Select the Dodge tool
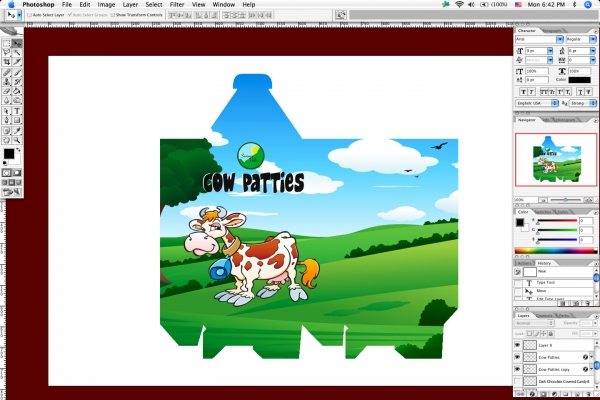The width and height of the screenshot is (600, 400). tap(16, 100)
